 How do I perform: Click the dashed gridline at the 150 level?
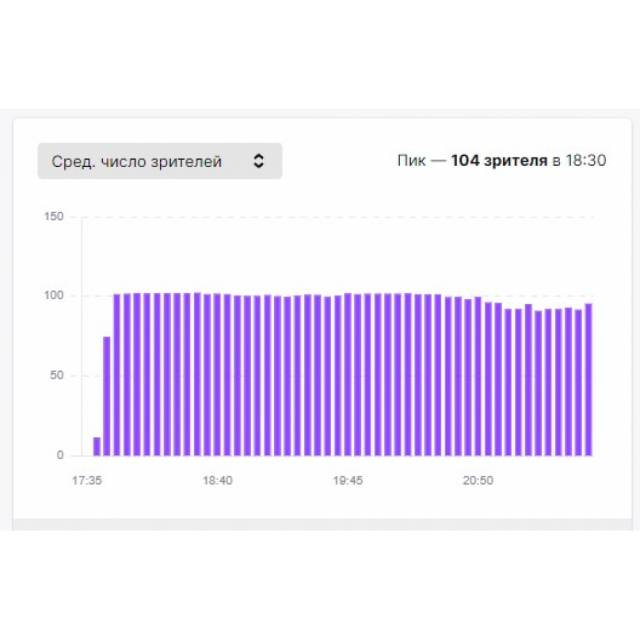point(331,217)
